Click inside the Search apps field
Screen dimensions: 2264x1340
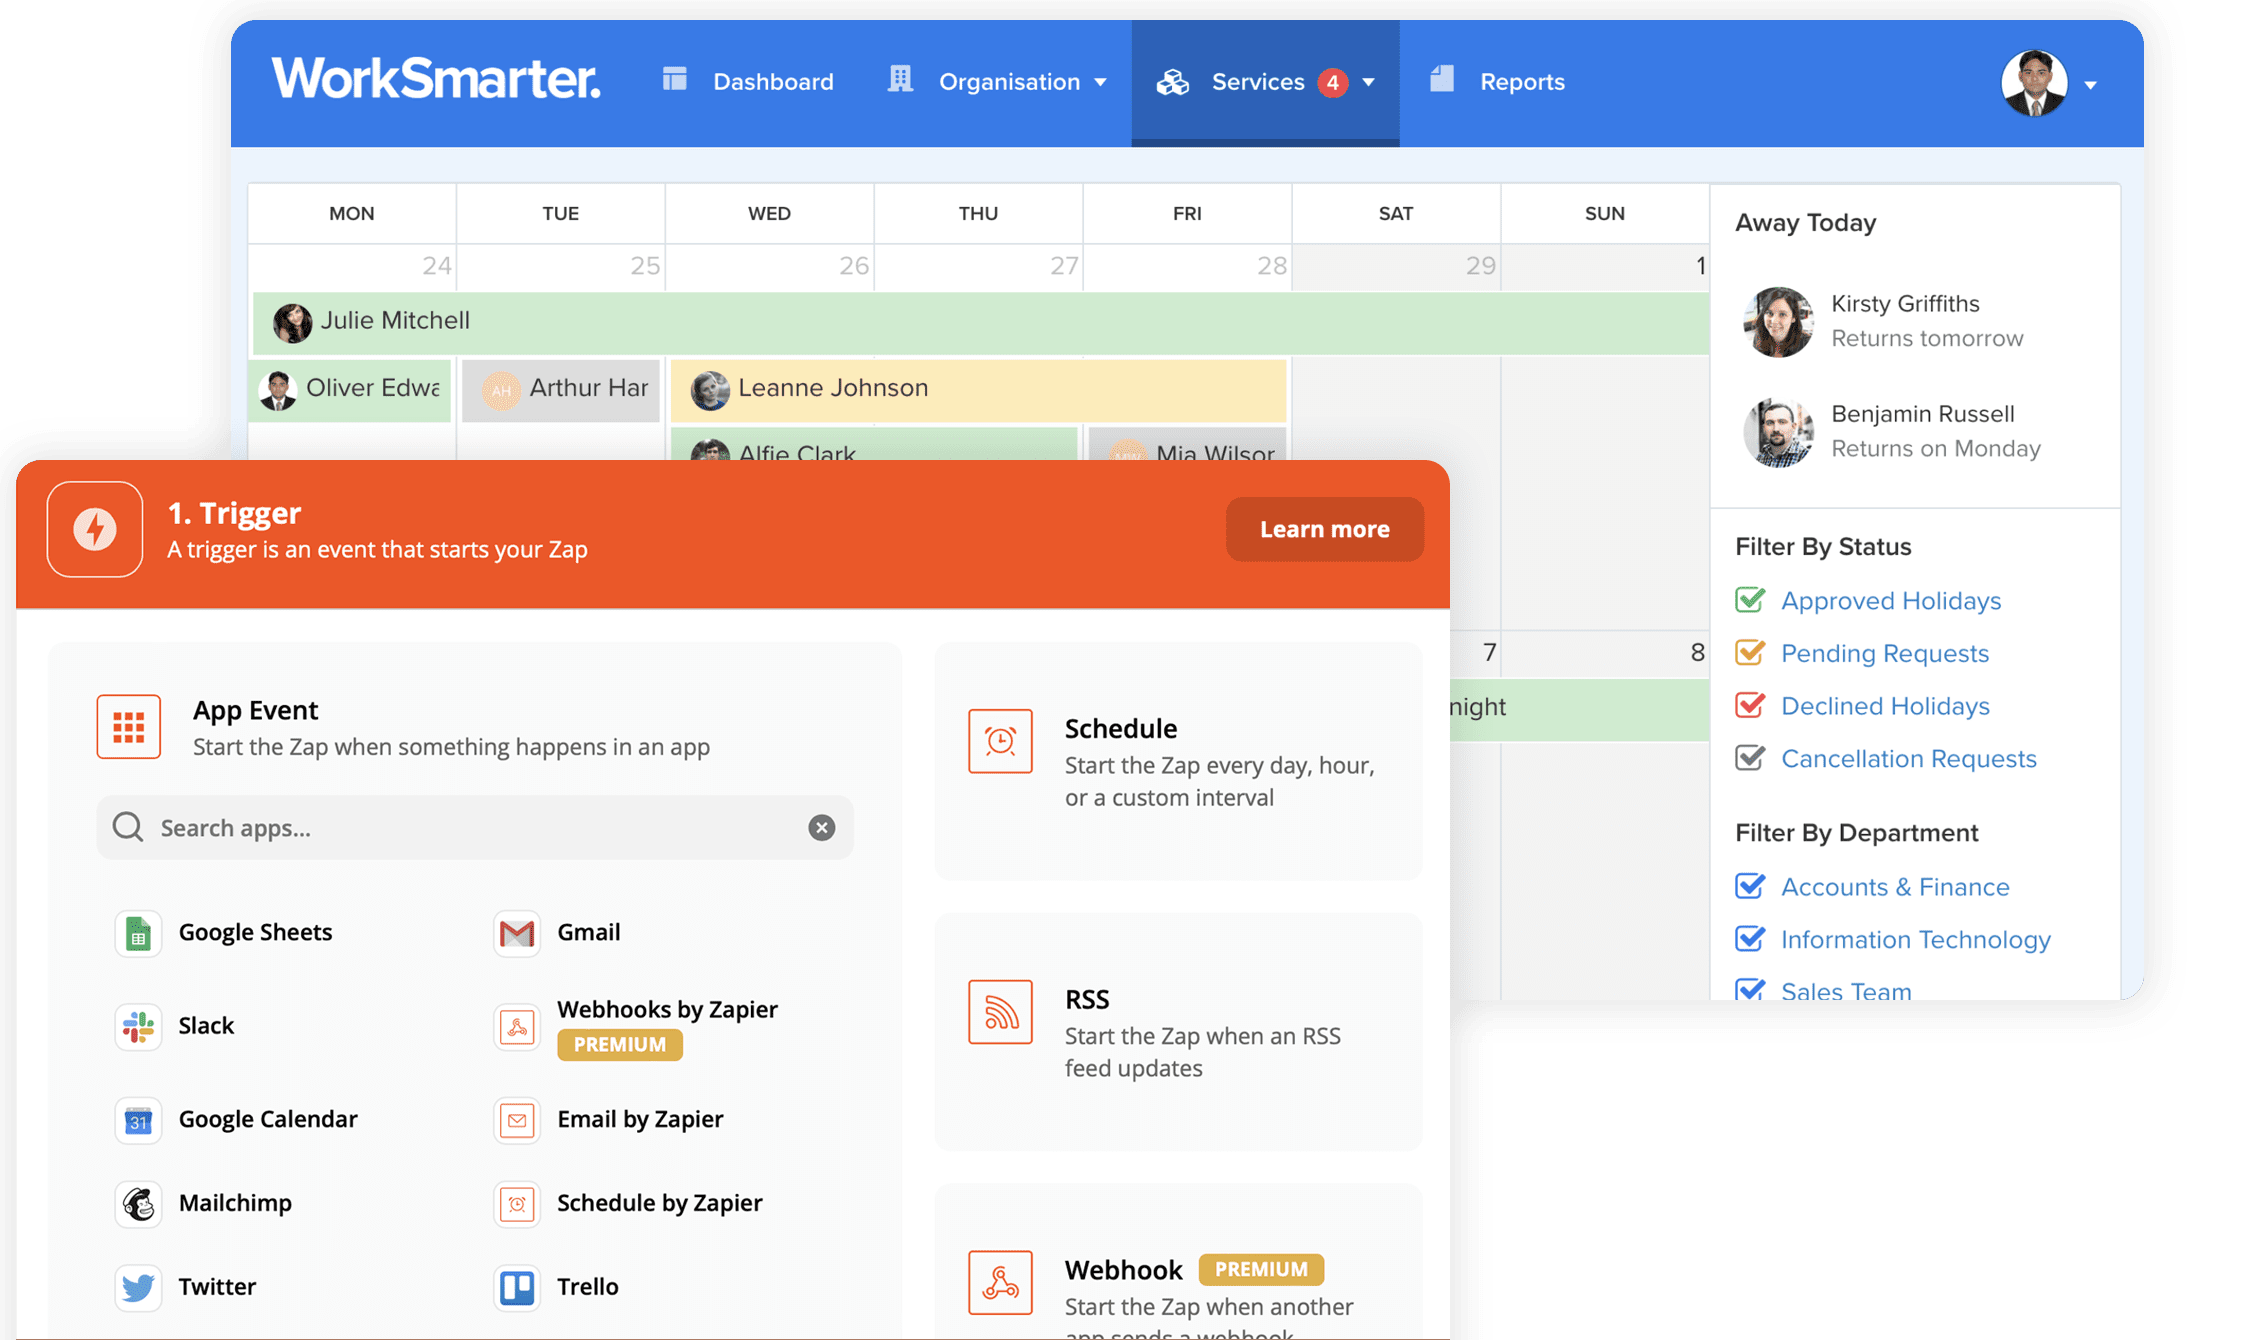click(x=470, y=828)
